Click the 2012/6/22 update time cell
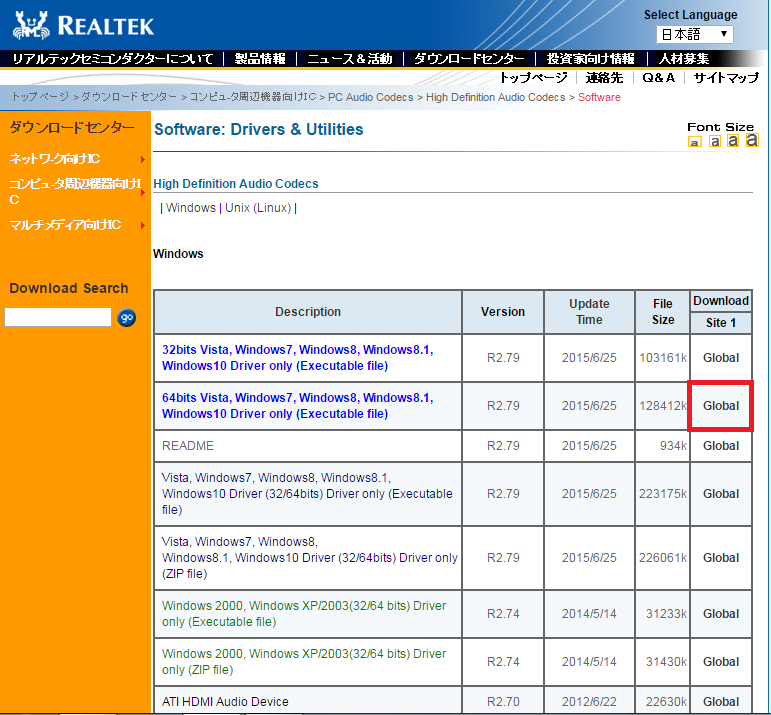The height and width of the screenshot is (715, 771). tap(589, 702)
